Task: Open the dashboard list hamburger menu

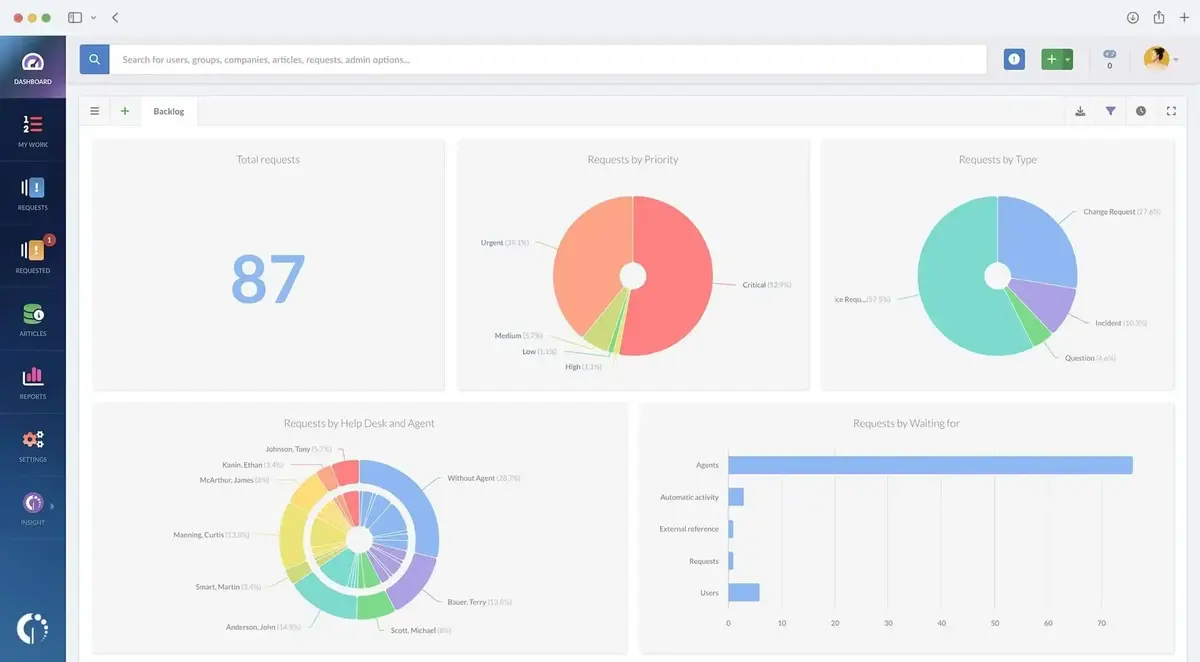Action: 95,111
